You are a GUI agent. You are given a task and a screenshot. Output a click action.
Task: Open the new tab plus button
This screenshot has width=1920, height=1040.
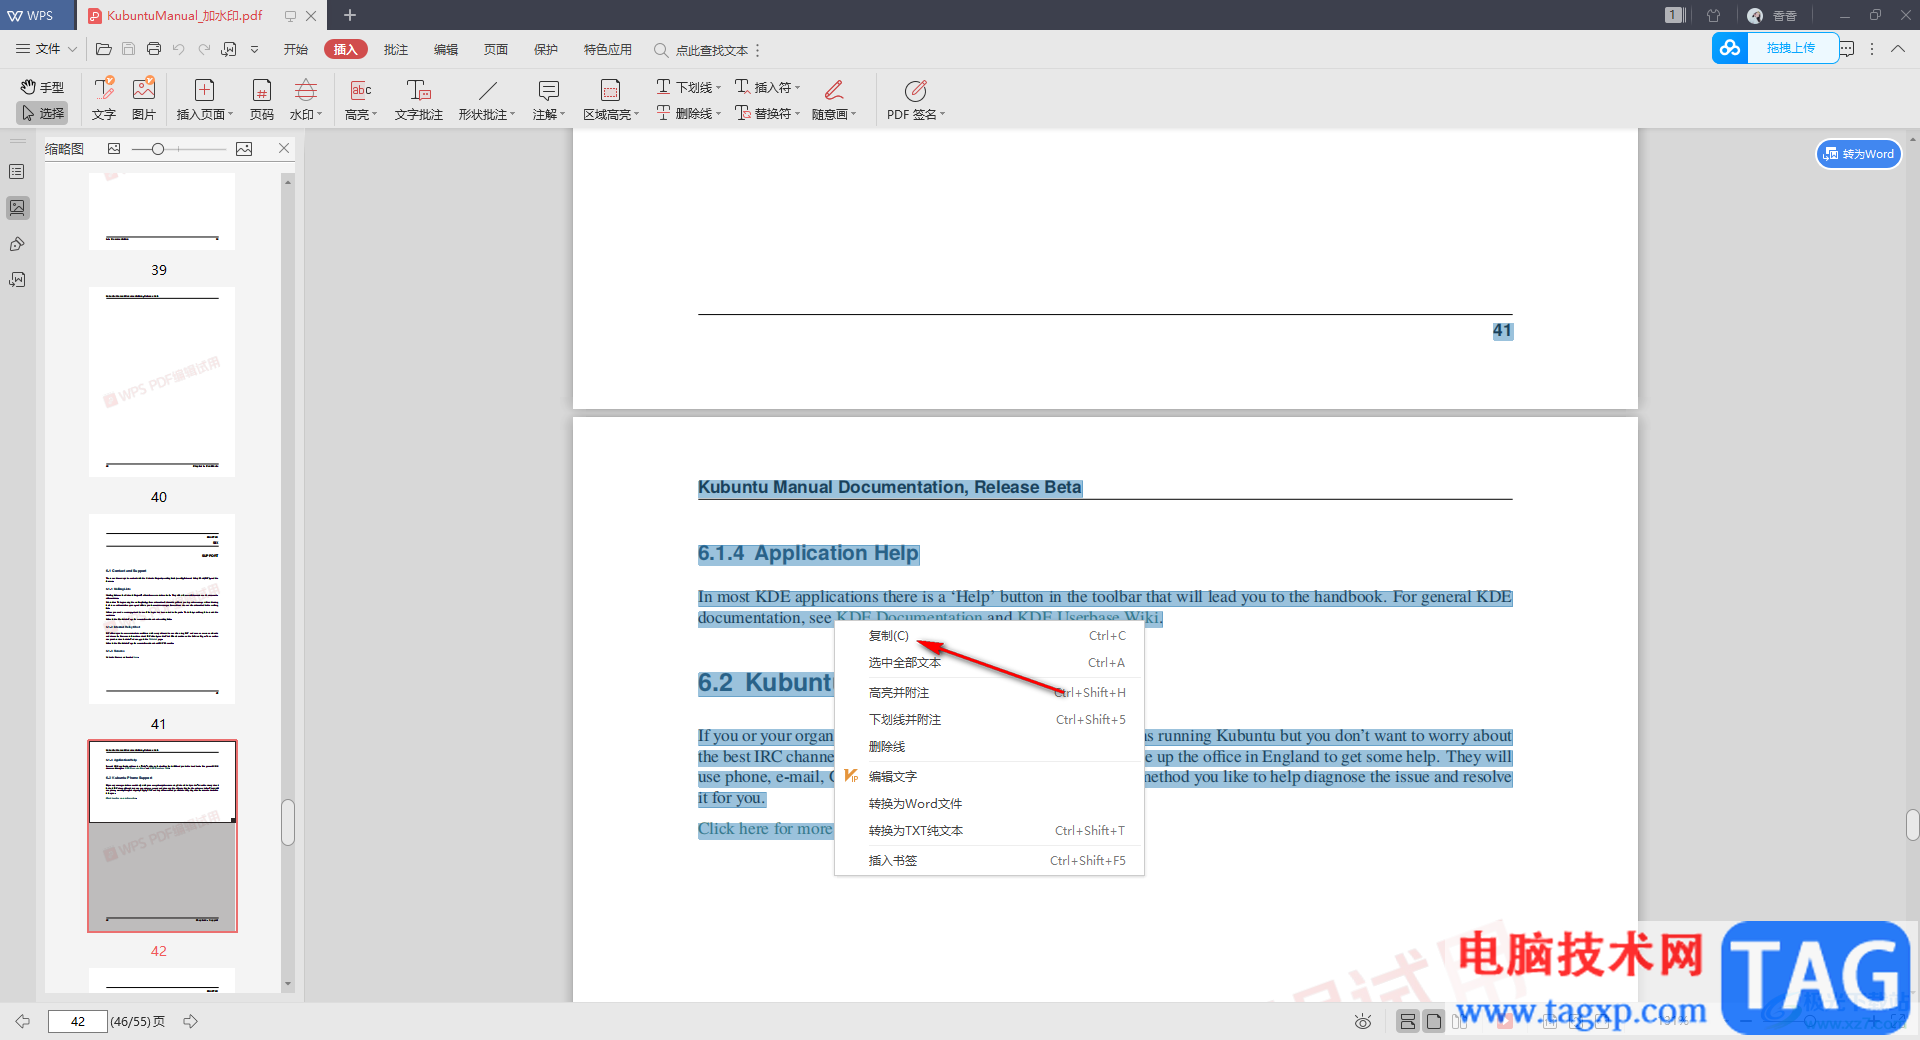pyautogui.click(x=350, y=15)
